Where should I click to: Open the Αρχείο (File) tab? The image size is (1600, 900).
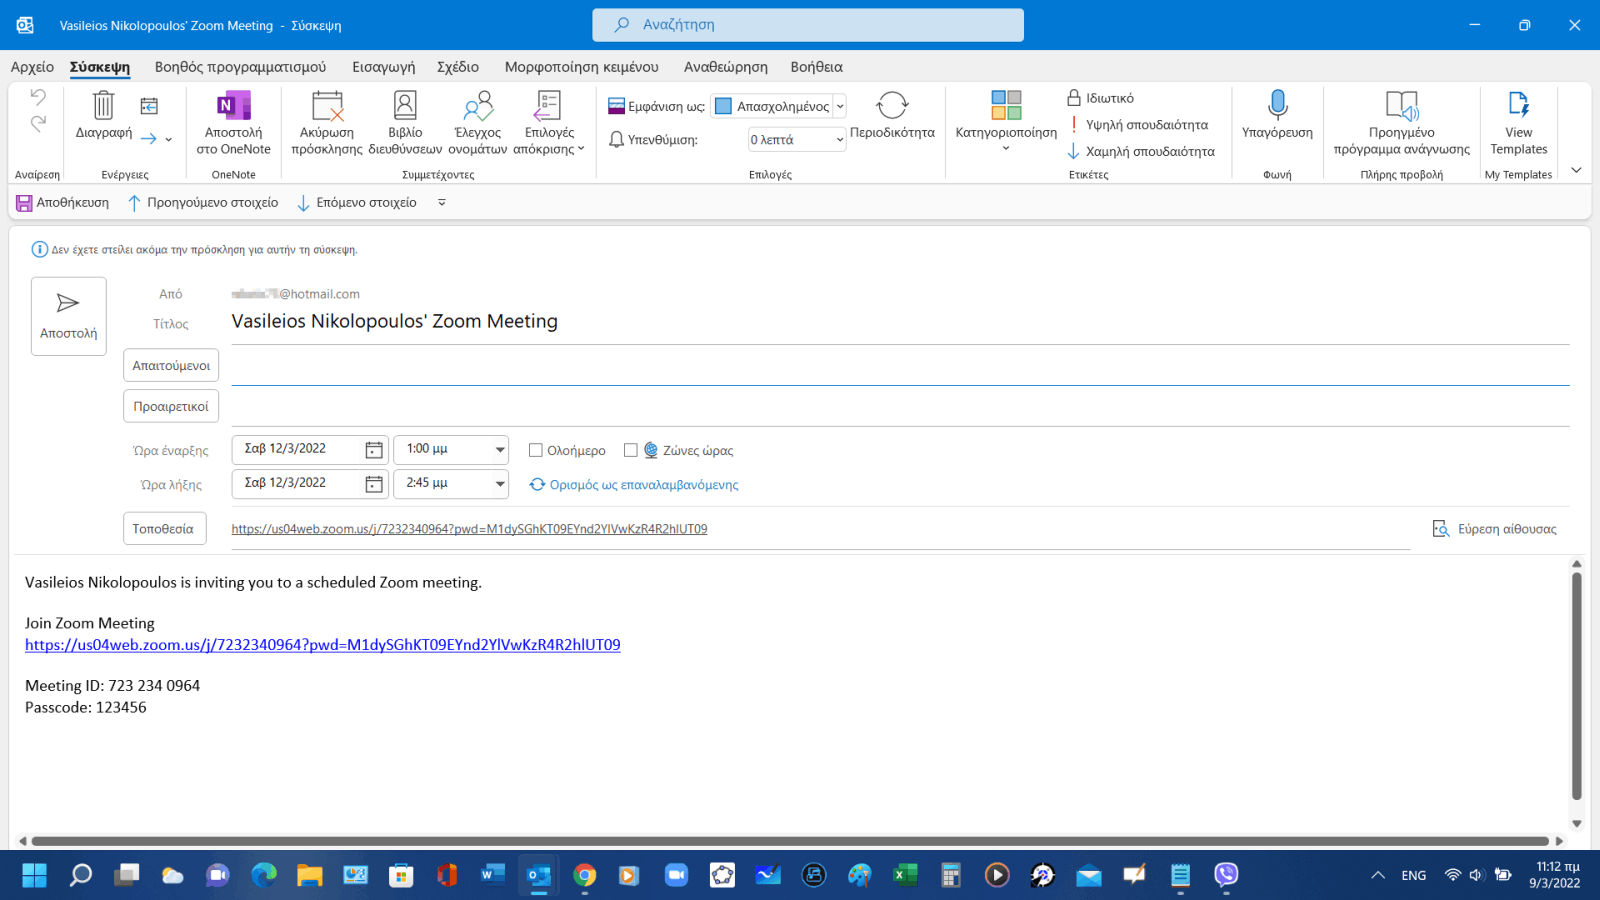pyautogui.click(x=32, y=67)
